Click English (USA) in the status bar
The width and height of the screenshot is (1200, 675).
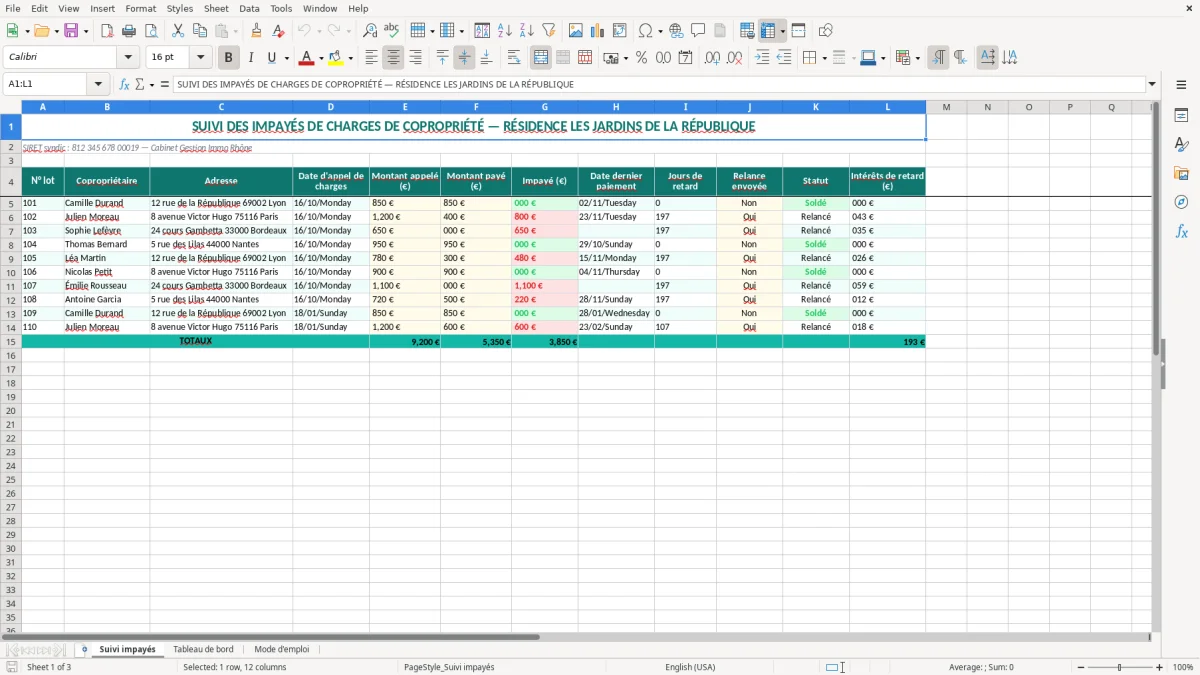click(690, 667)
